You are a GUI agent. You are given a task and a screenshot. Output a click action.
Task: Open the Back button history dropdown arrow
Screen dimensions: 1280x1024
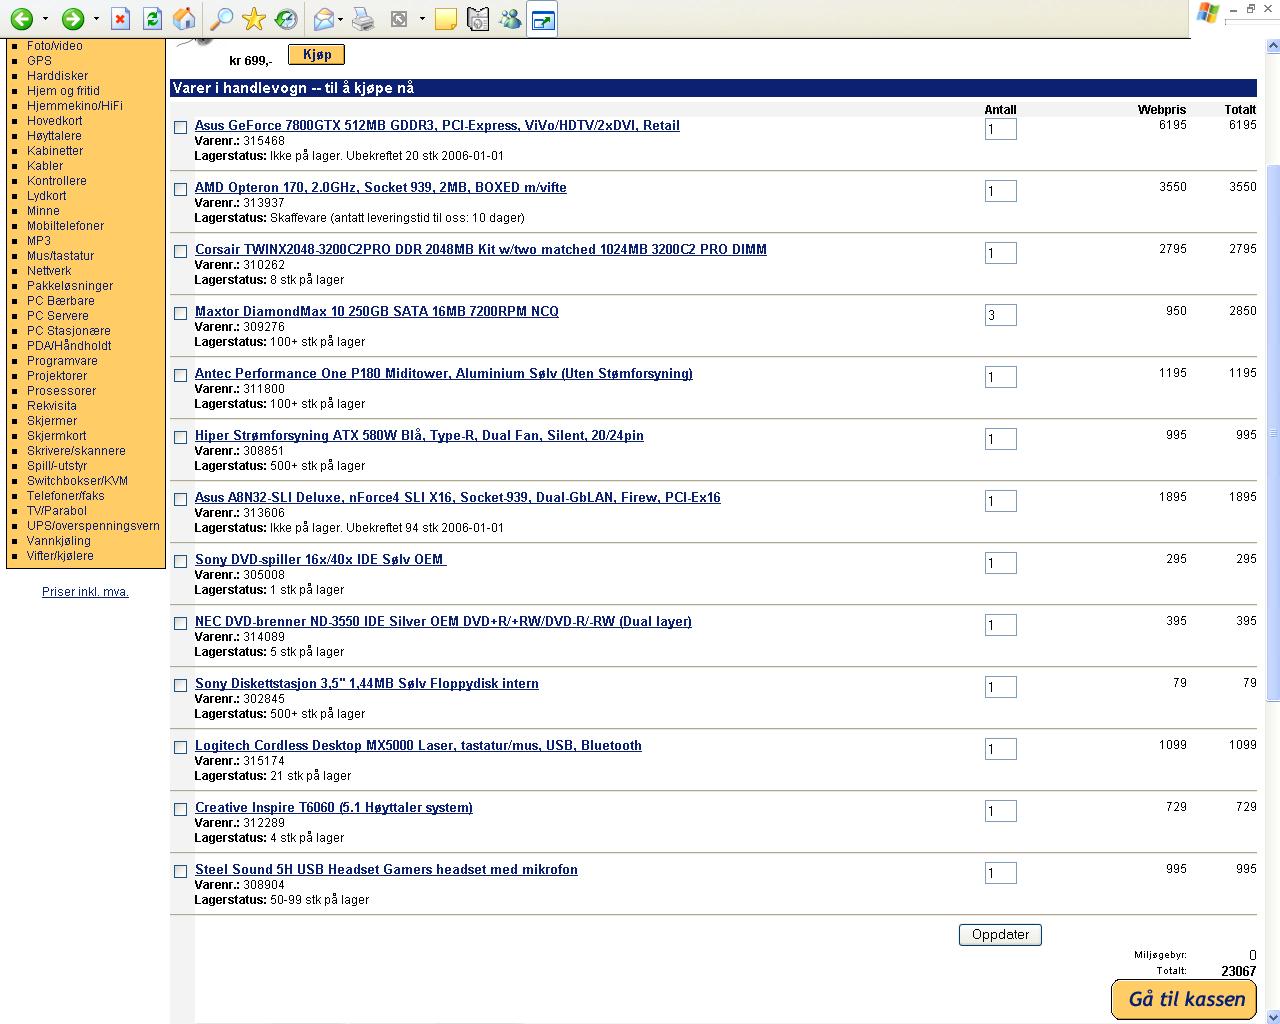[x=45, y=19]
